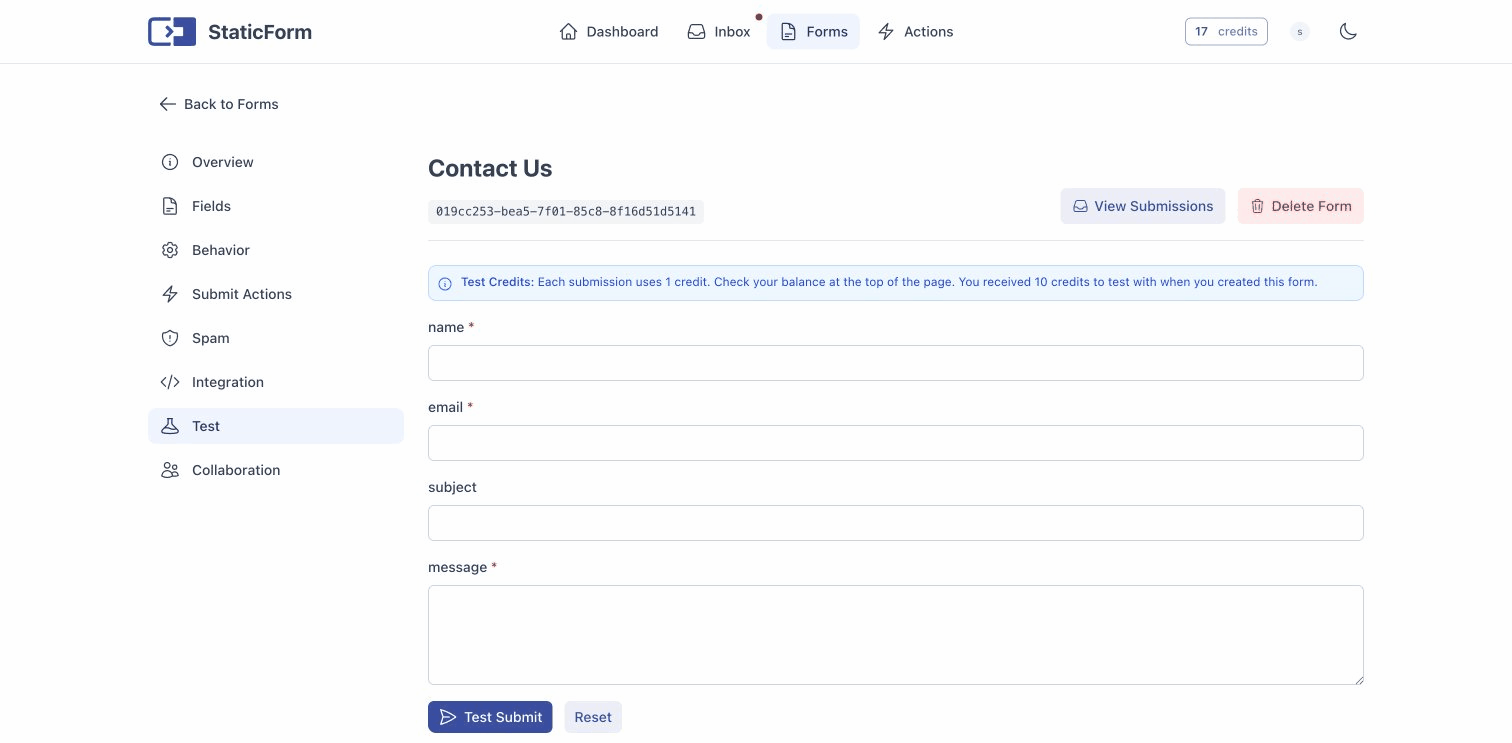The image size is (1512, 743).
Task: Navigate using the Back to Forms link
Action: coord(218,104)
